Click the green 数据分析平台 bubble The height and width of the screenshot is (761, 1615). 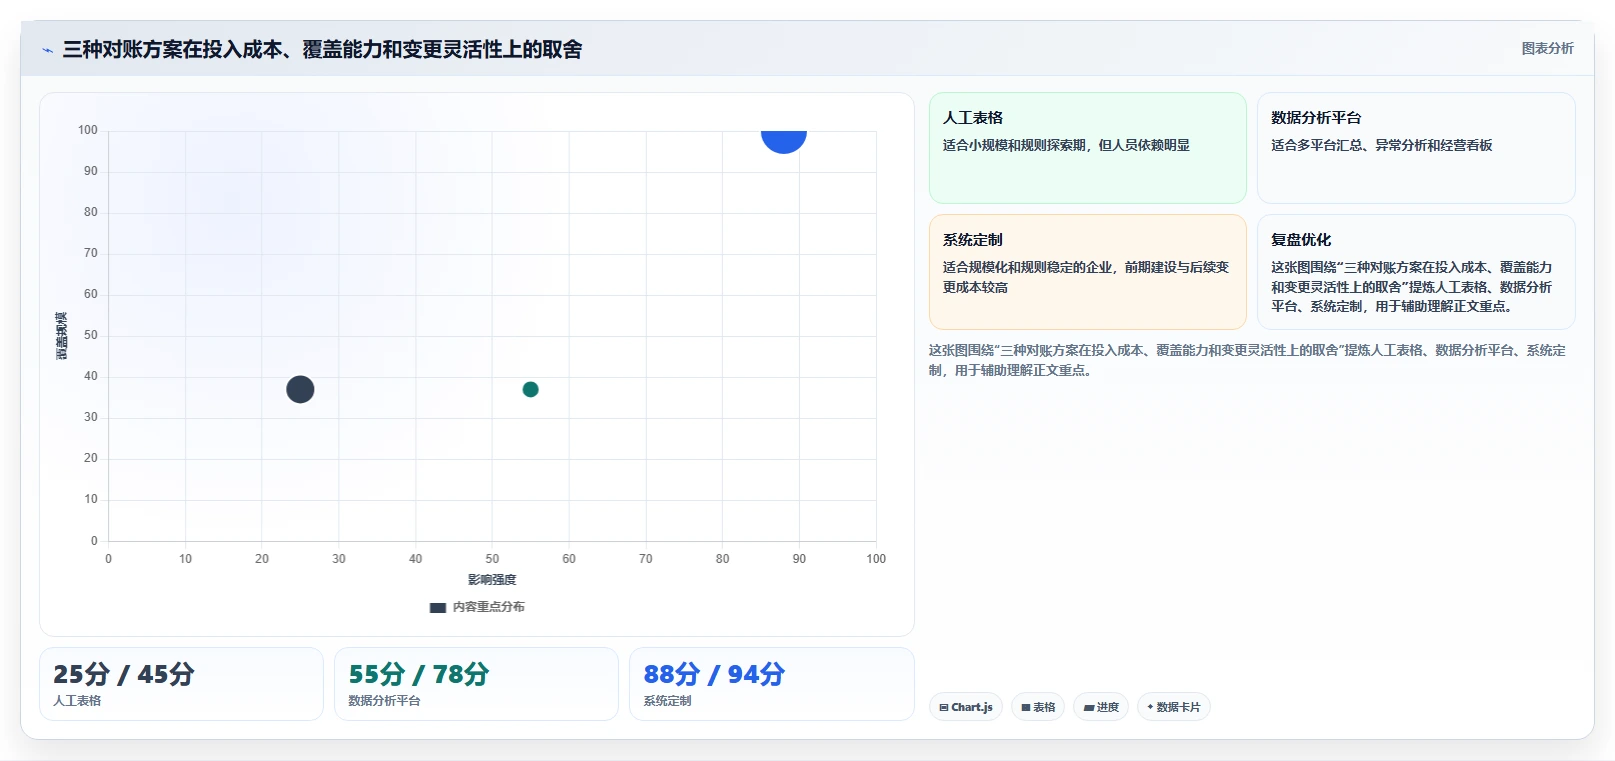point(530,389)
